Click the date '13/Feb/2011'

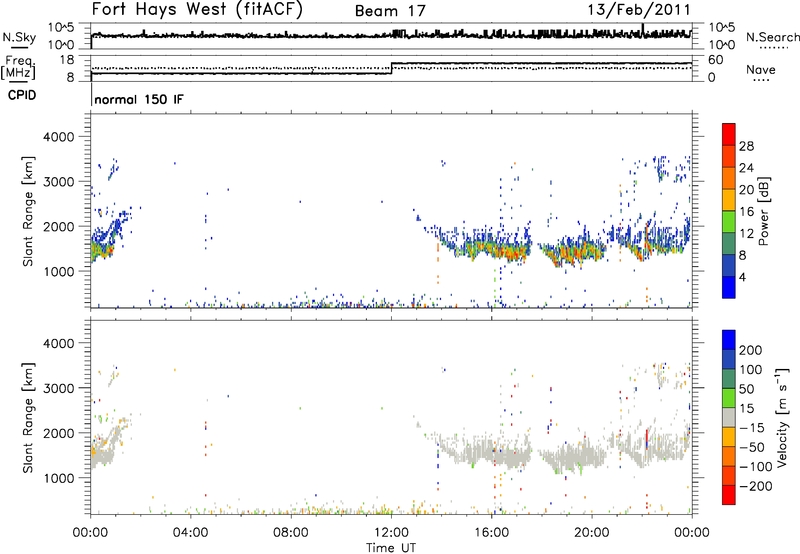[639, 9]
